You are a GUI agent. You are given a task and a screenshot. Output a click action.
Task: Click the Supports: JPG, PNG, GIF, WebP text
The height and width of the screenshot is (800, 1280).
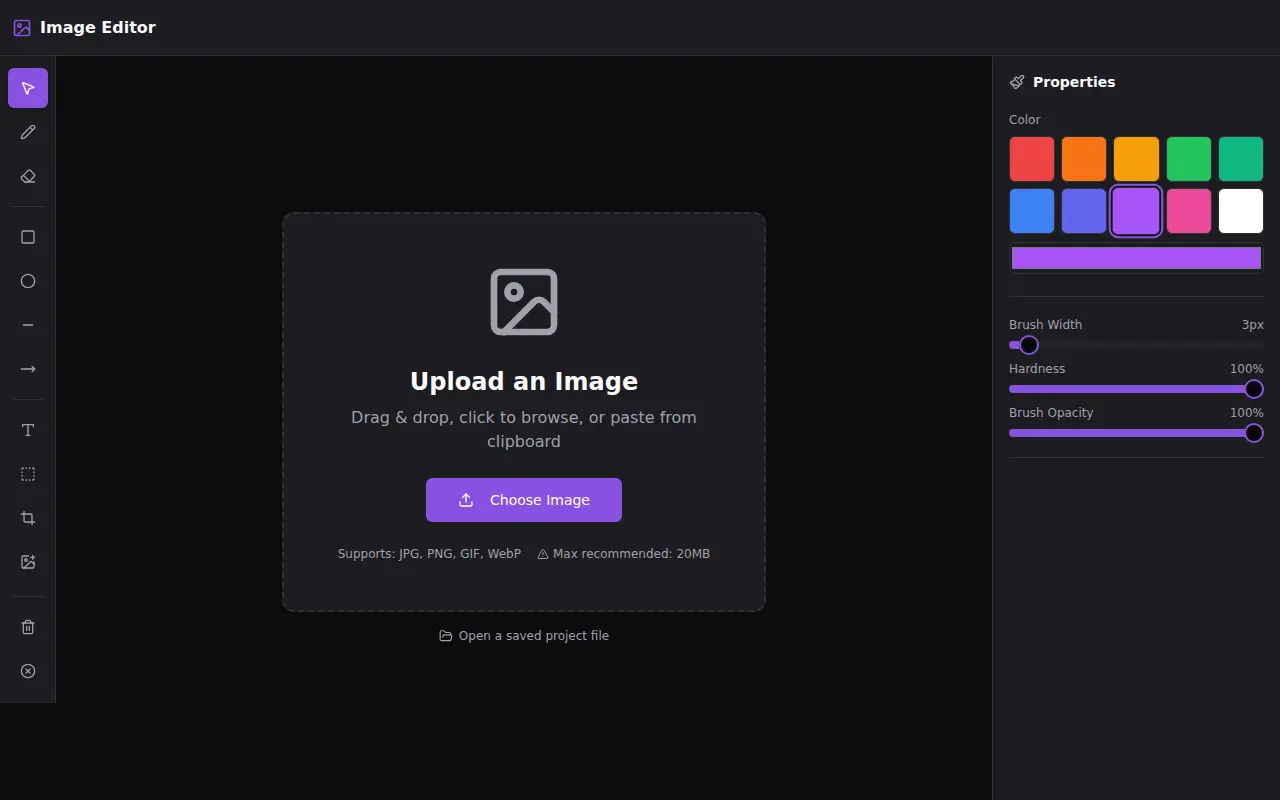[x=429, y=554]
